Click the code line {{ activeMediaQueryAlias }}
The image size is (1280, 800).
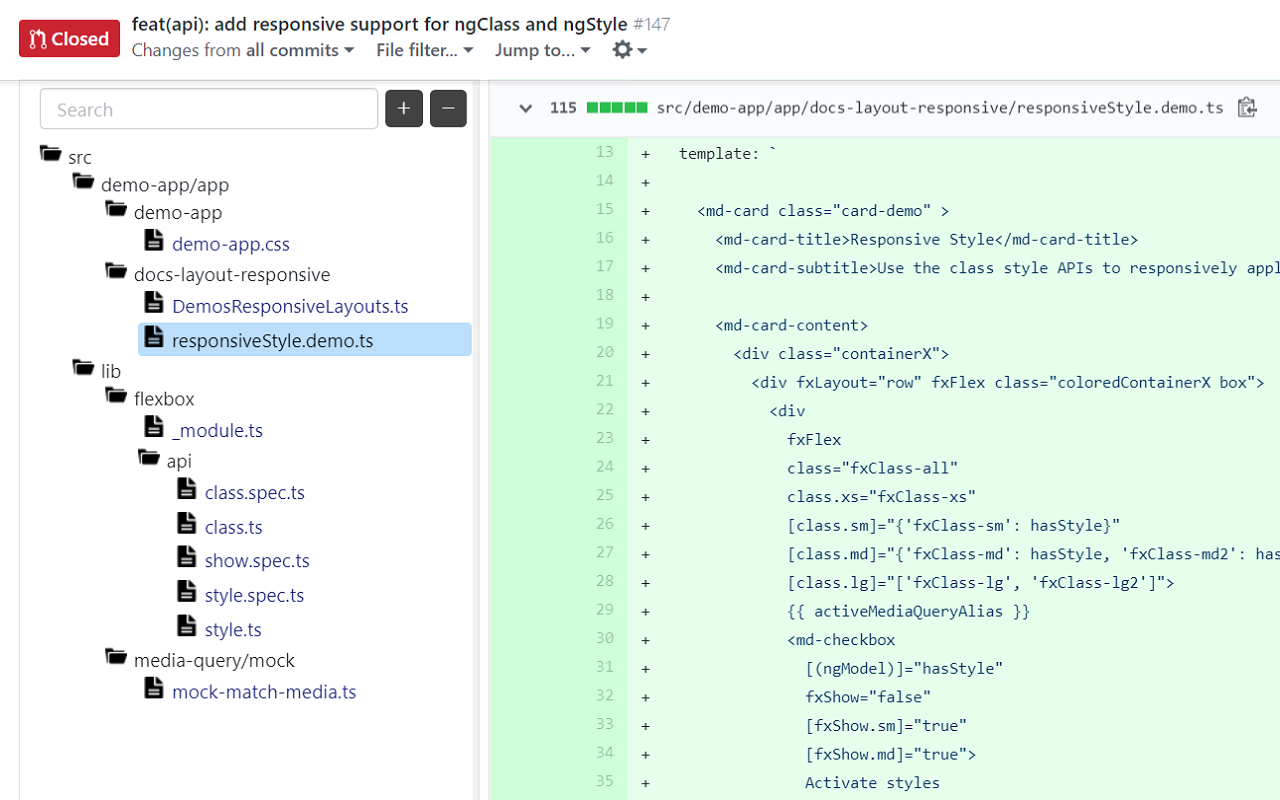click(908, 611)
